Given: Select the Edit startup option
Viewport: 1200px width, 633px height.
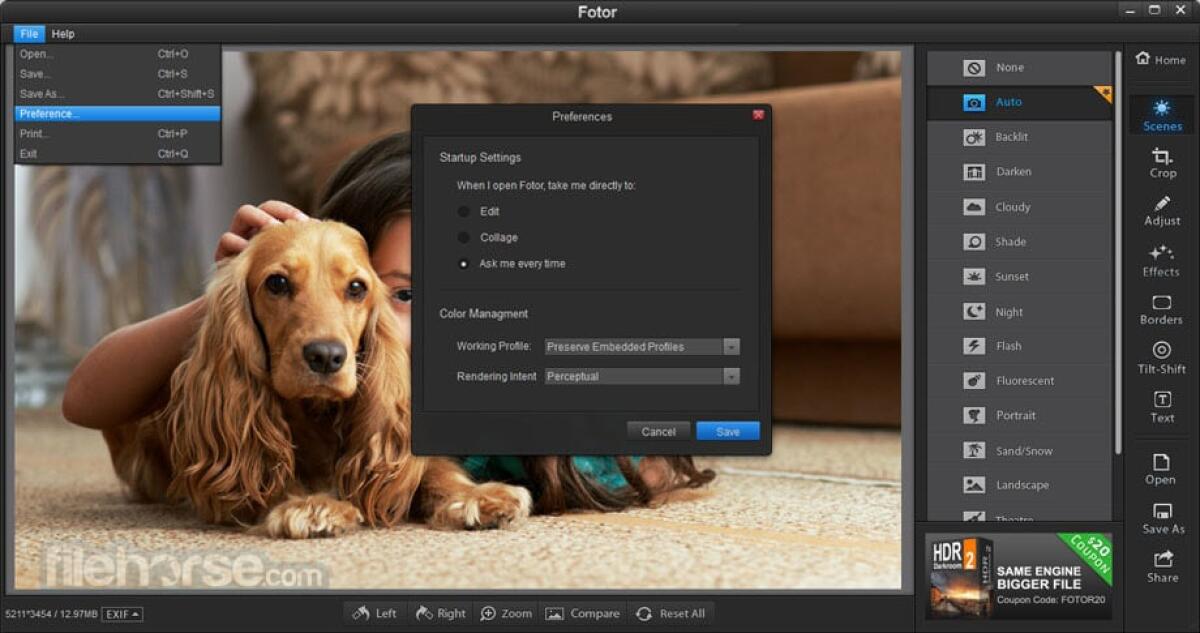Looking at the screenshot, I should pyautogui.click(x=463, y=211).
